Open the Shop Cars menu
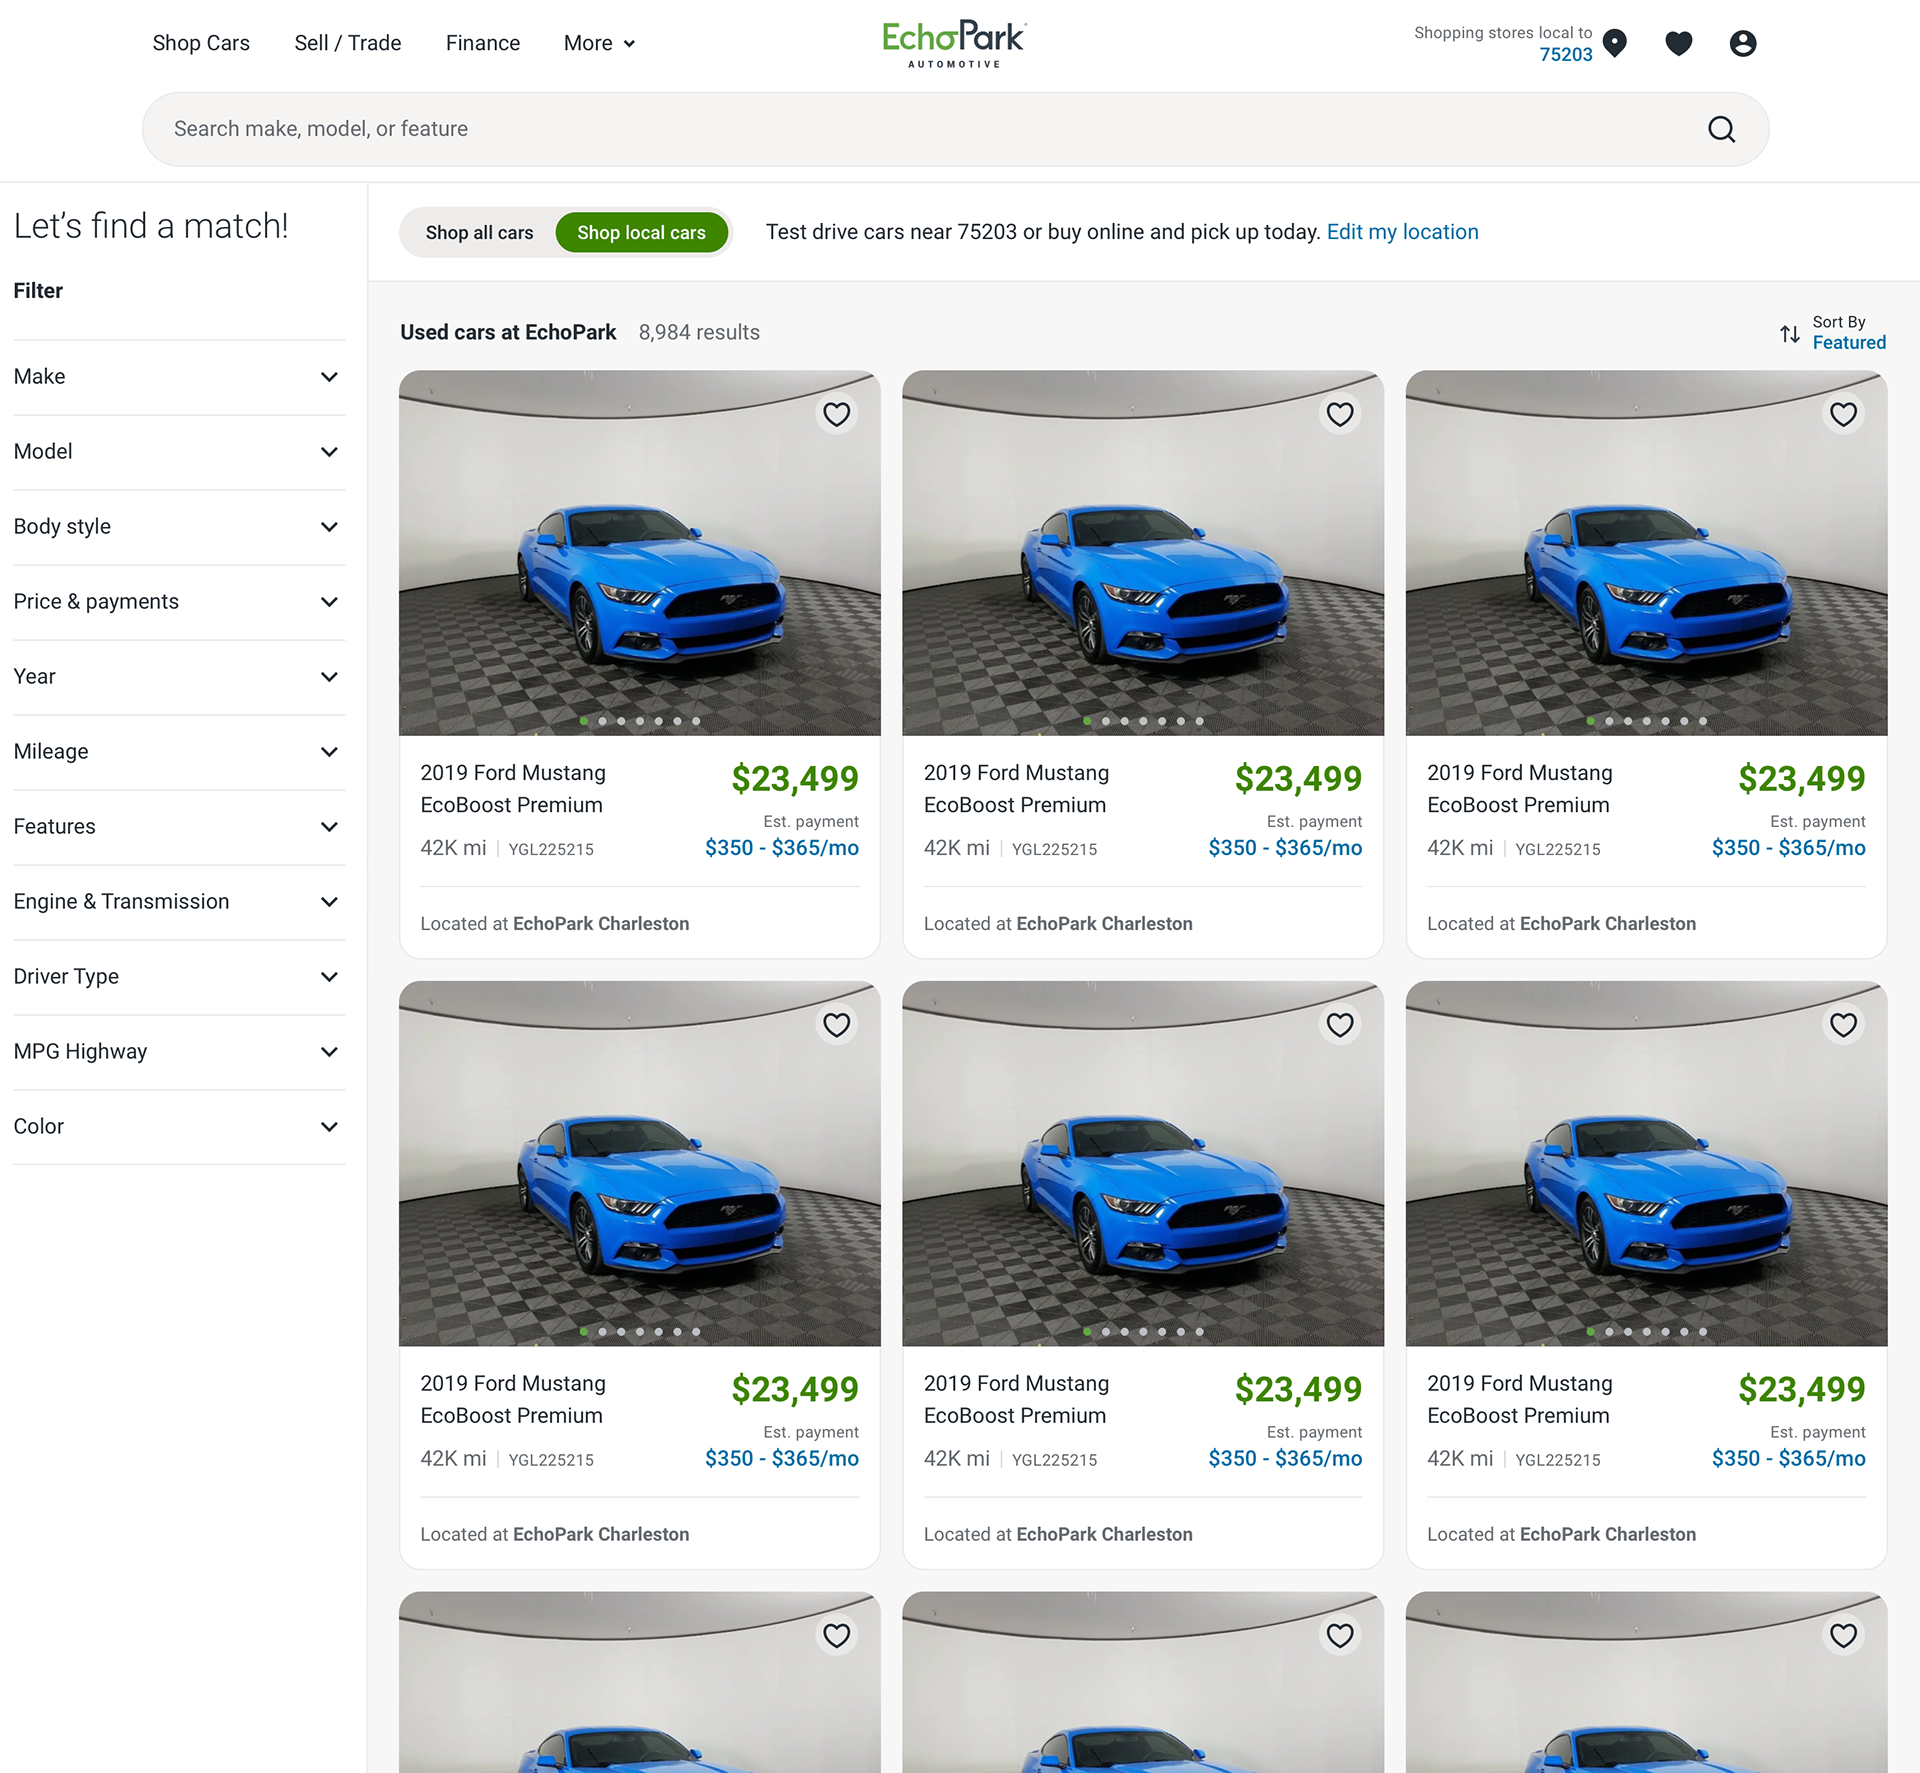The height and width of the screenshot is (1773, 1920). click(201, 43)
